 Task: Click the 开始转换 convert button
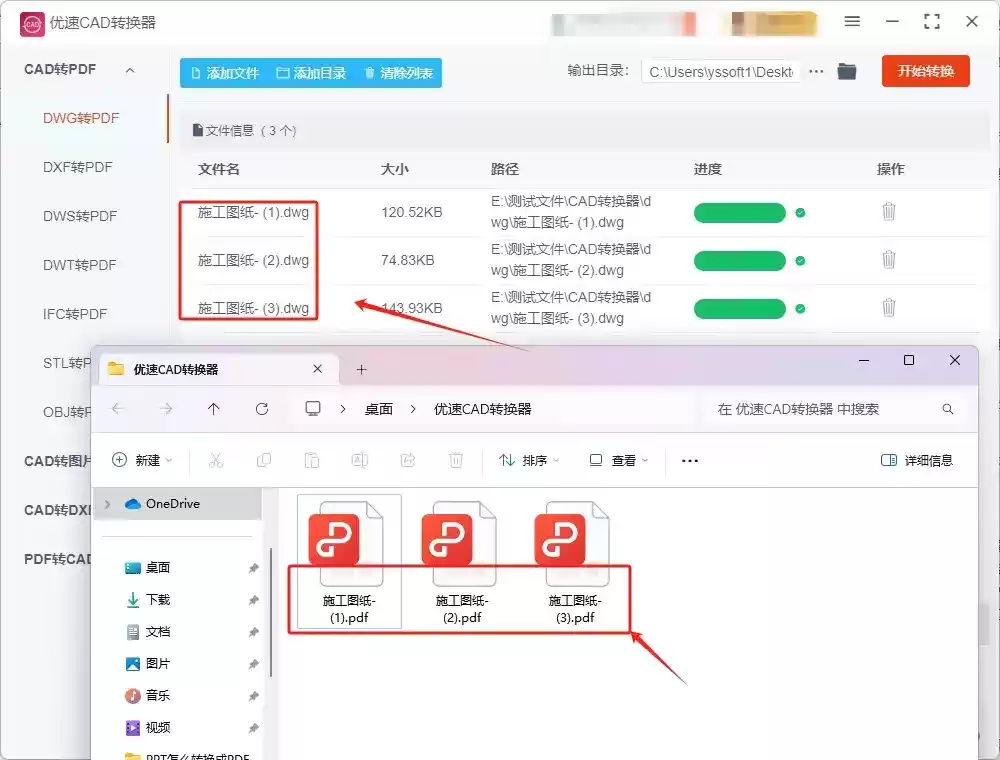point(925,71)
